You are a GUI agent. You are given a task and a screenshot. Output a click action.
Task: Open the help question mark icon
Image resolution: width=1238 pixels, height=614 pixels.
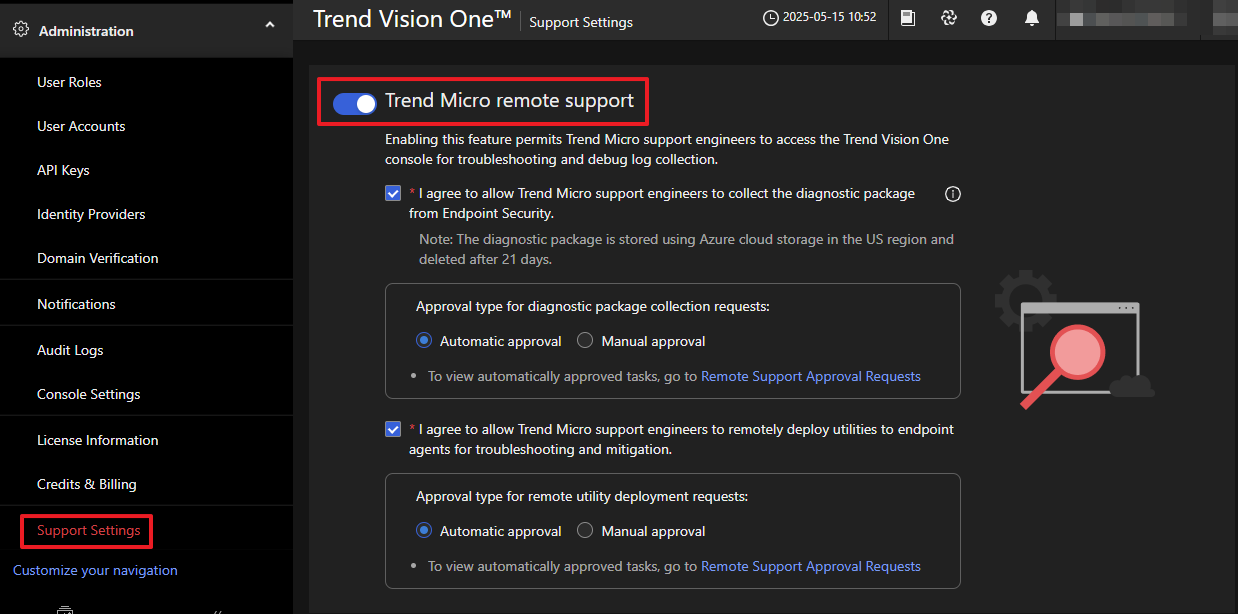[x=989, y=18]
